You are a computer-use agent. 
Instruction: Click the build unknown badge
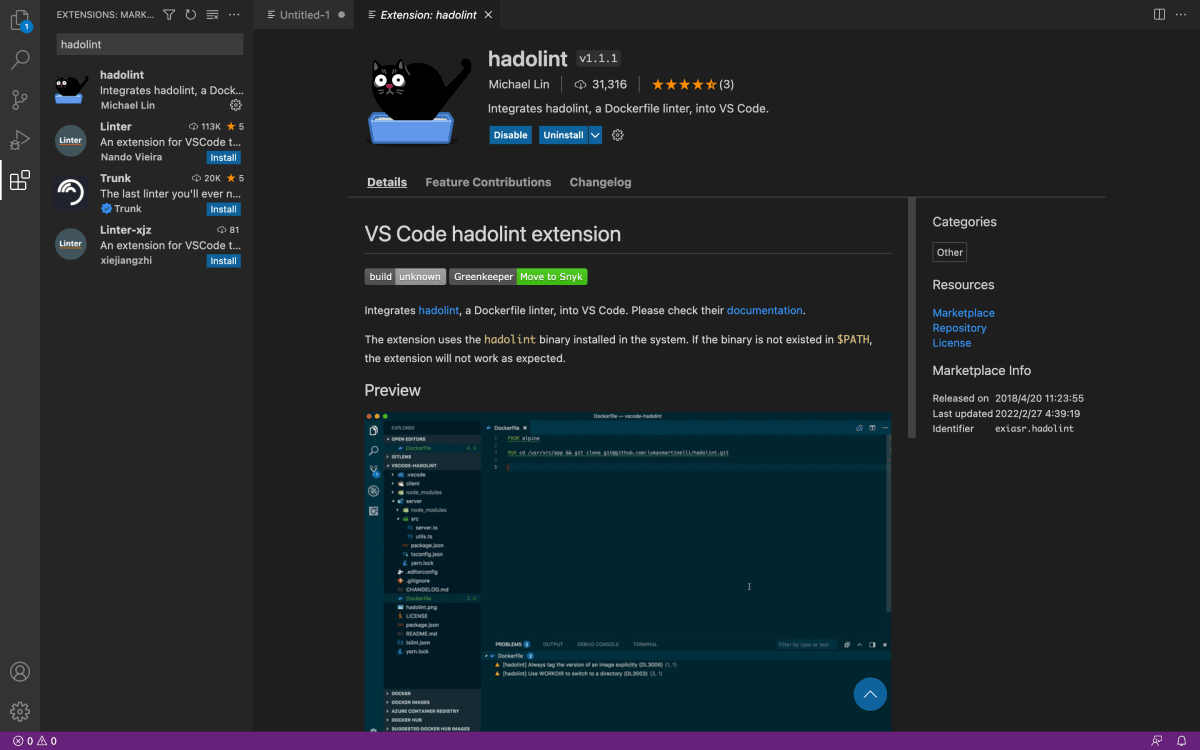point(405,277)
